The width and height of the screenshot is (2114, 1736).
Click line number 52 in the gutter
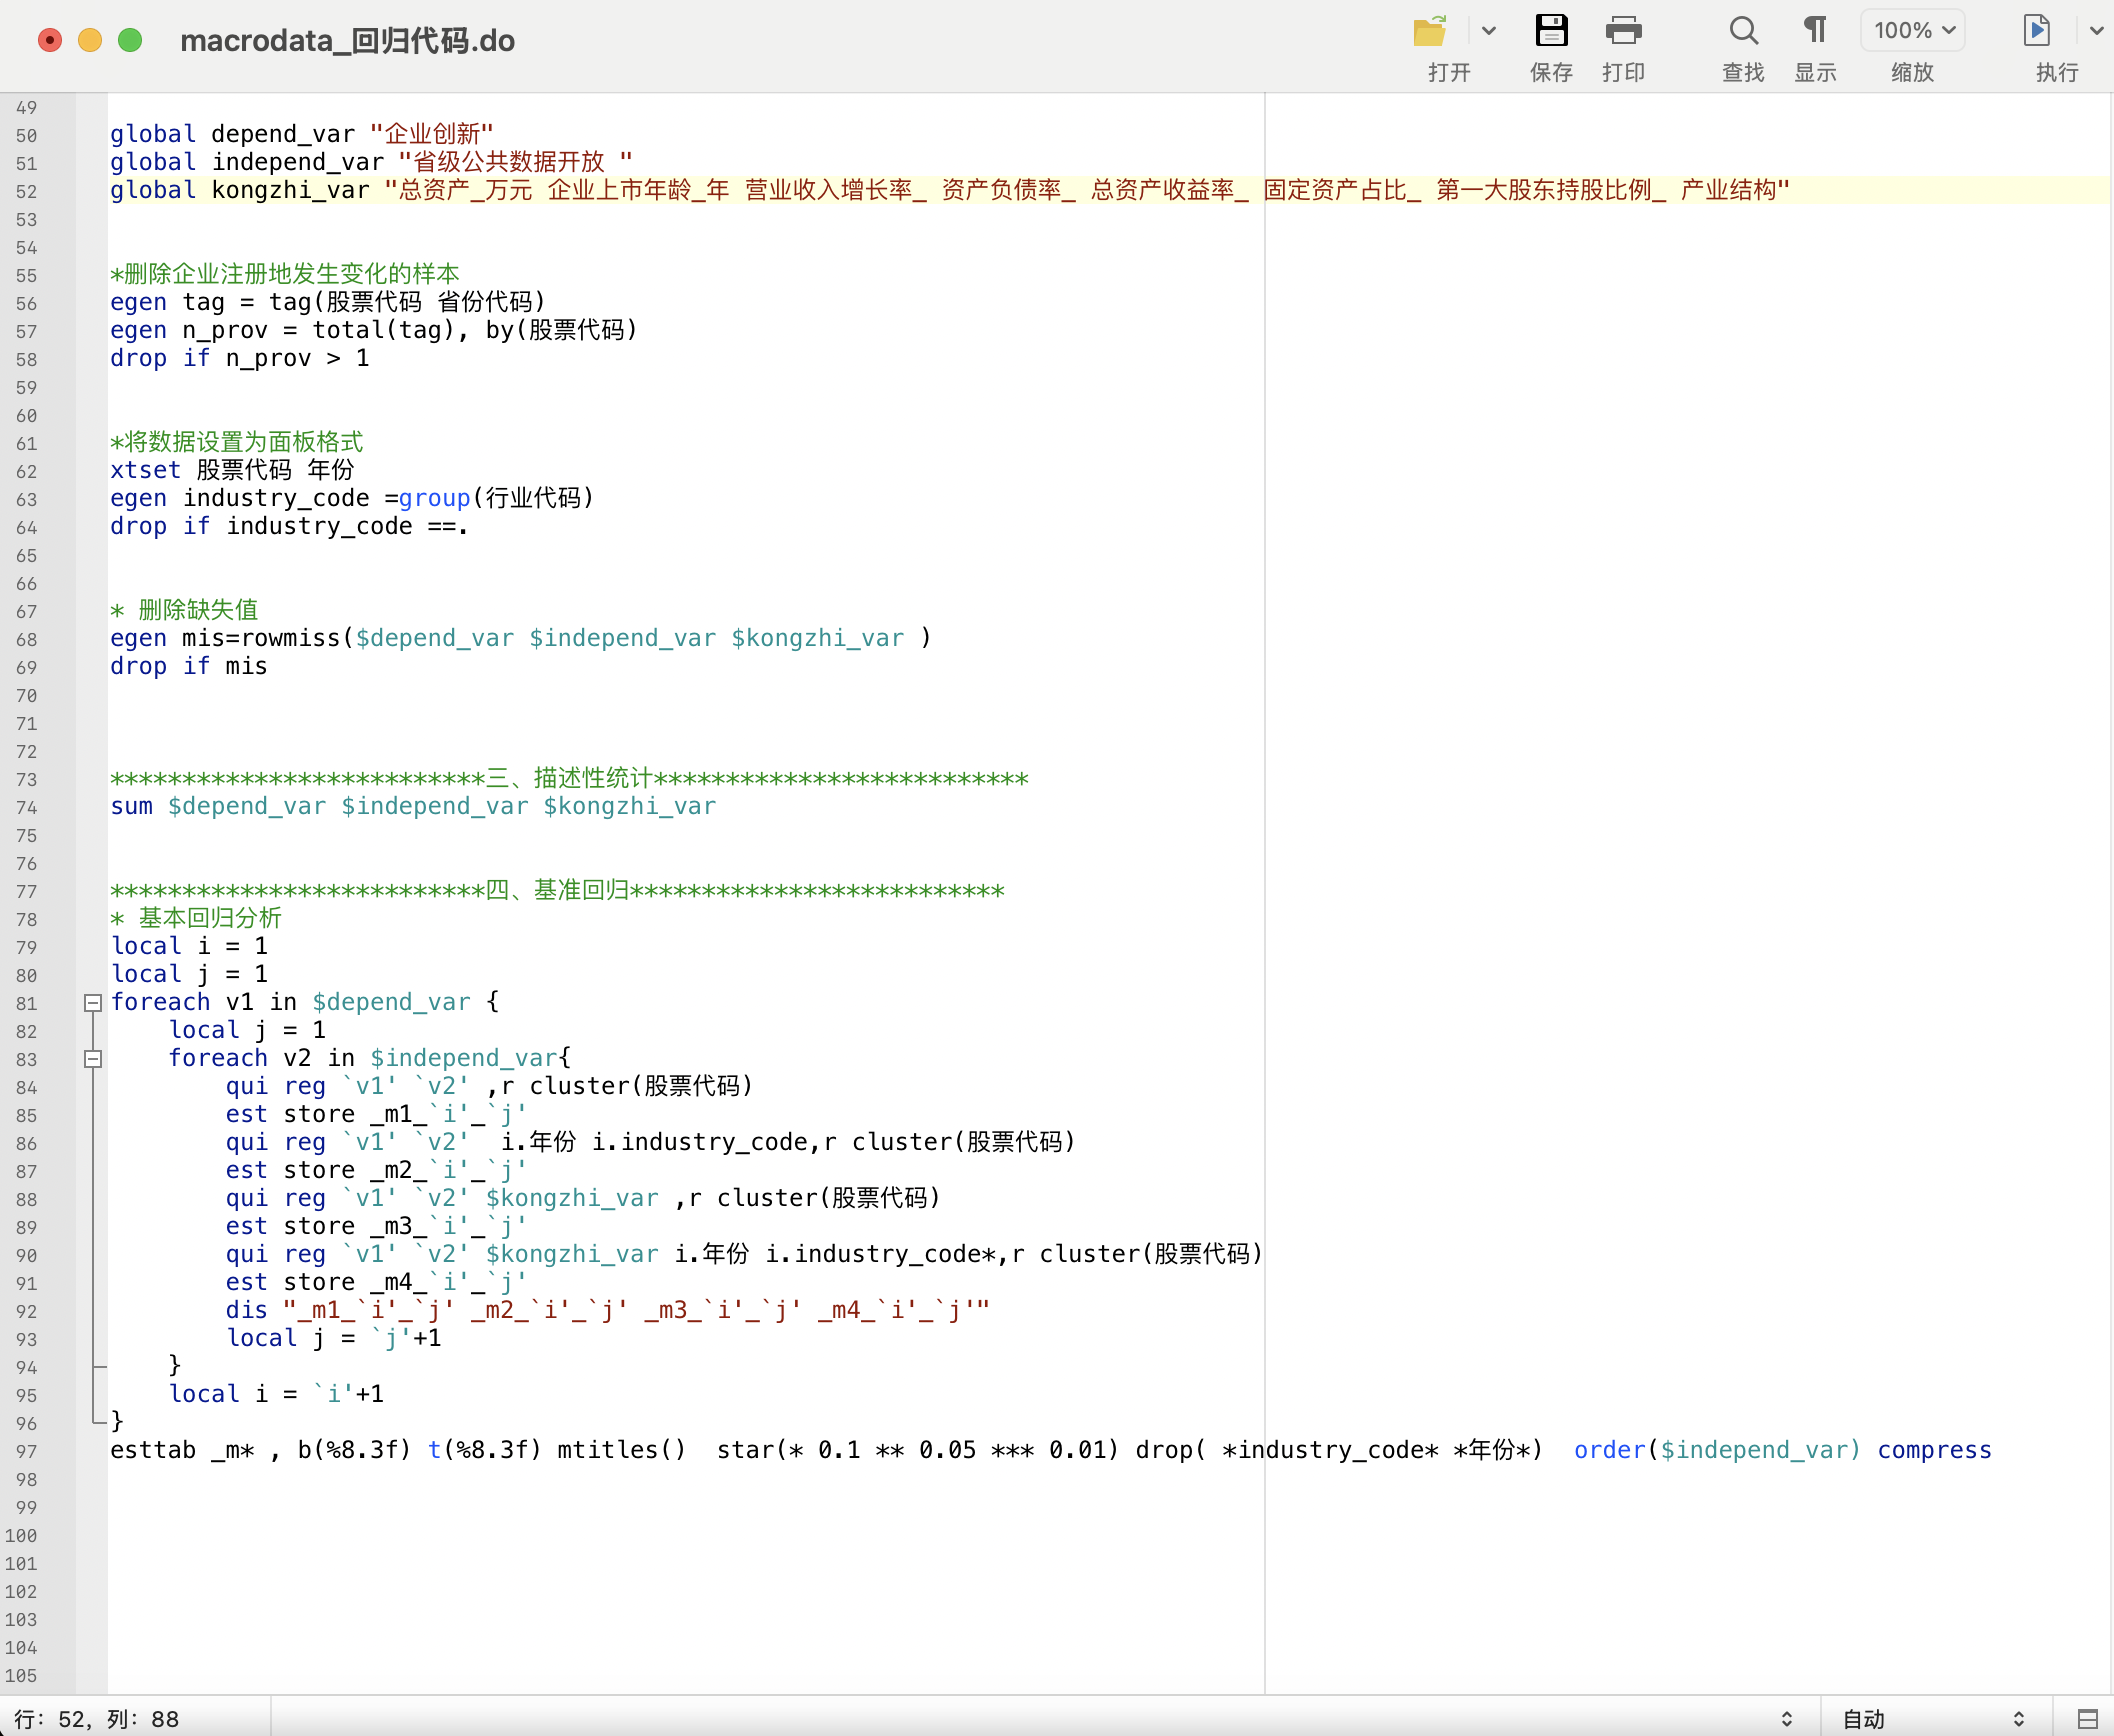click(x=27, y=191)
